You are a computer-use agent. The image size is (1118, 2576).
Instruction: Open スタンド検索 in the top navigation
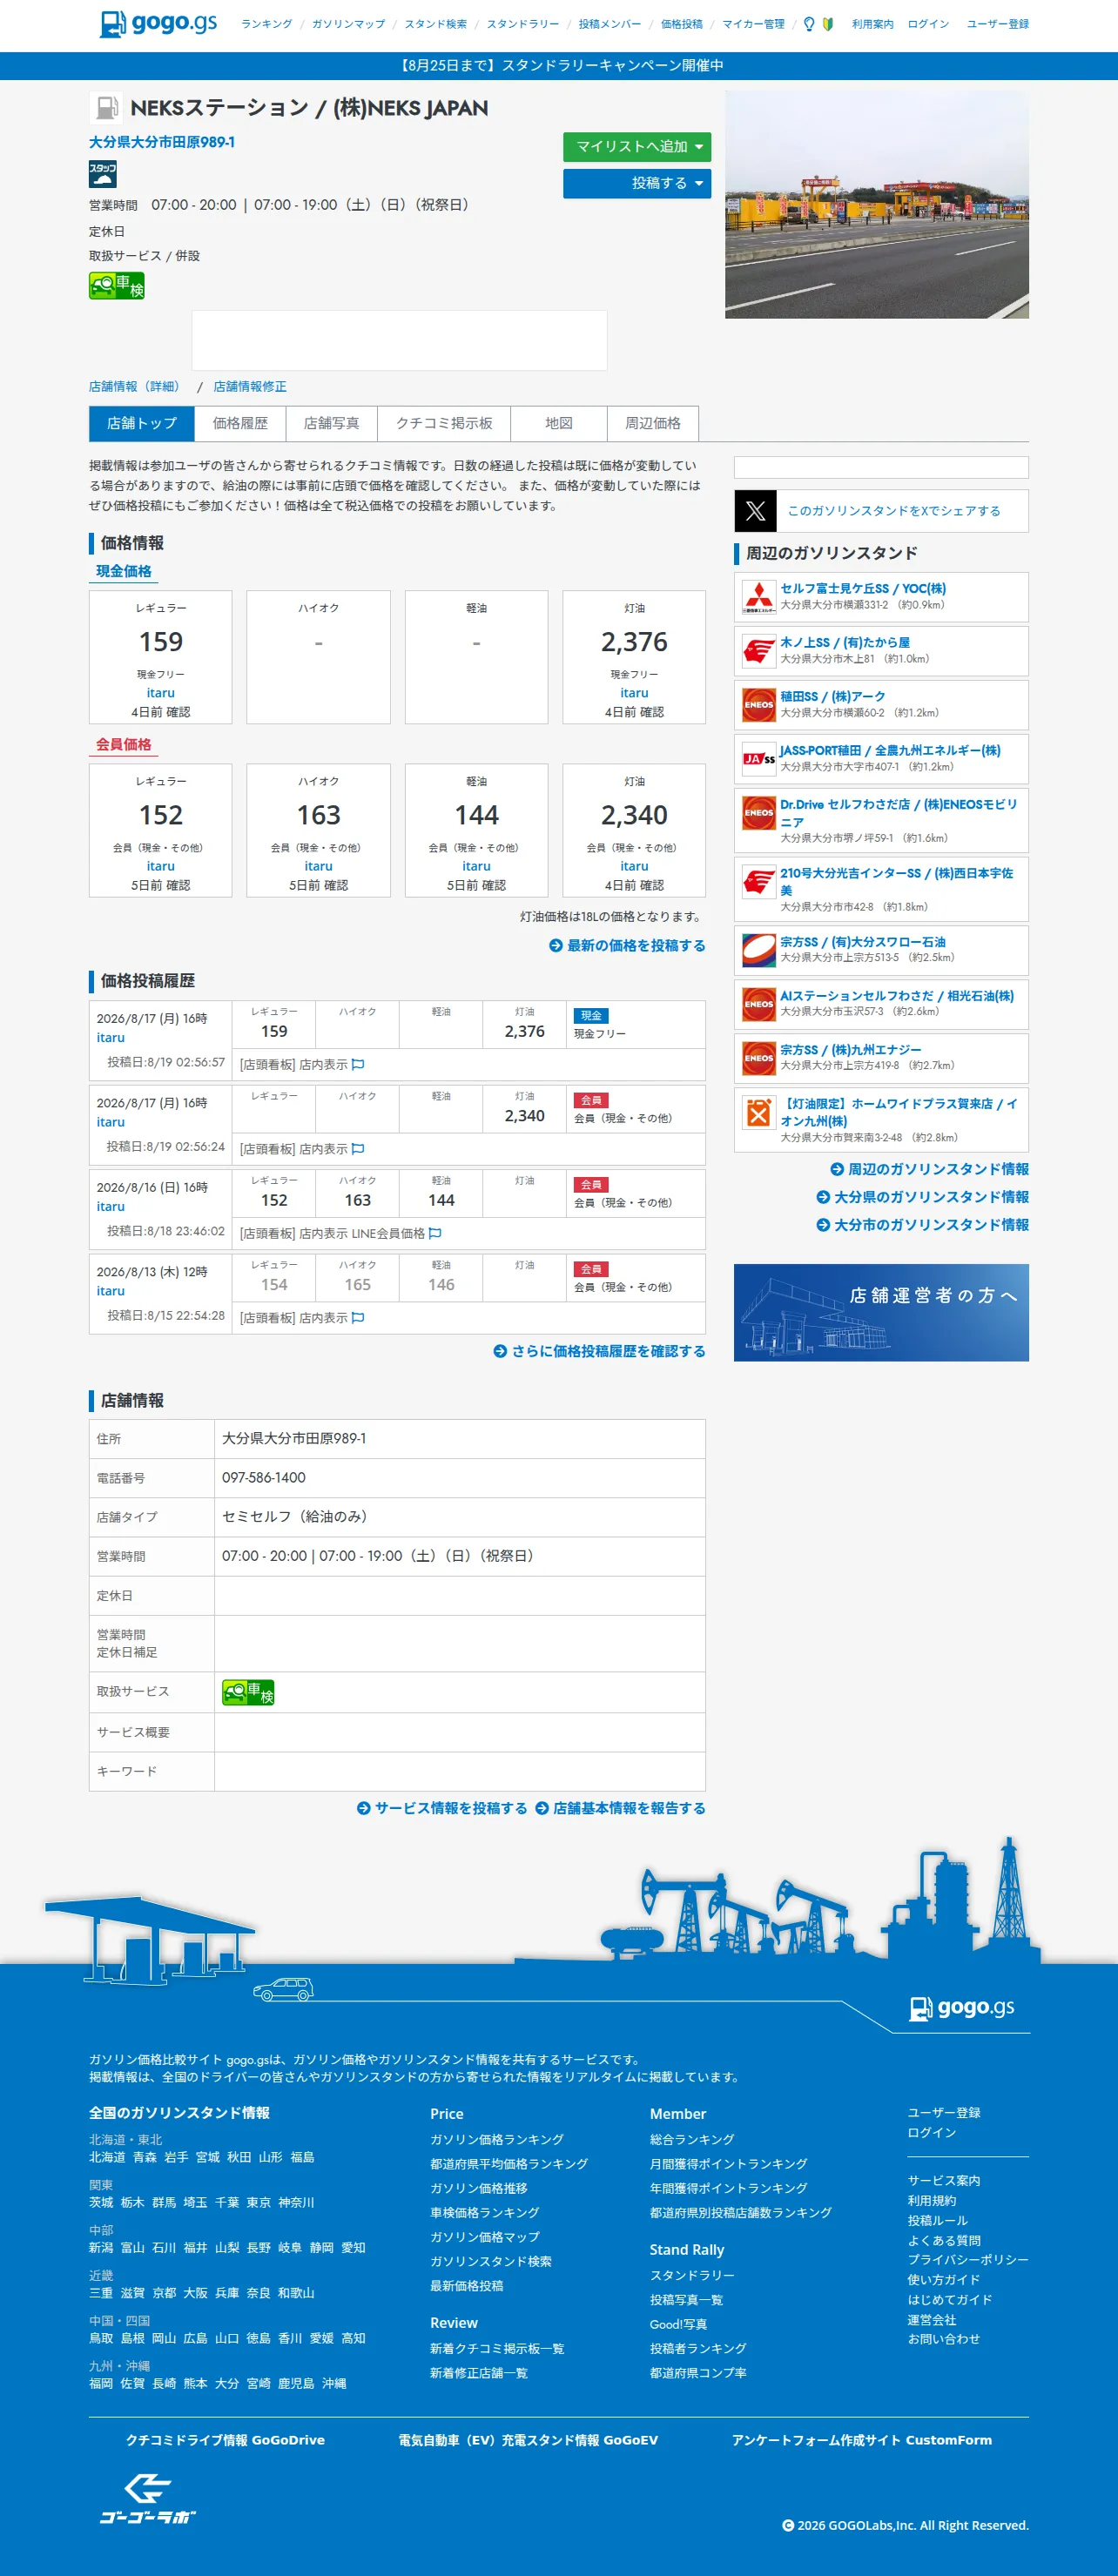435,24
